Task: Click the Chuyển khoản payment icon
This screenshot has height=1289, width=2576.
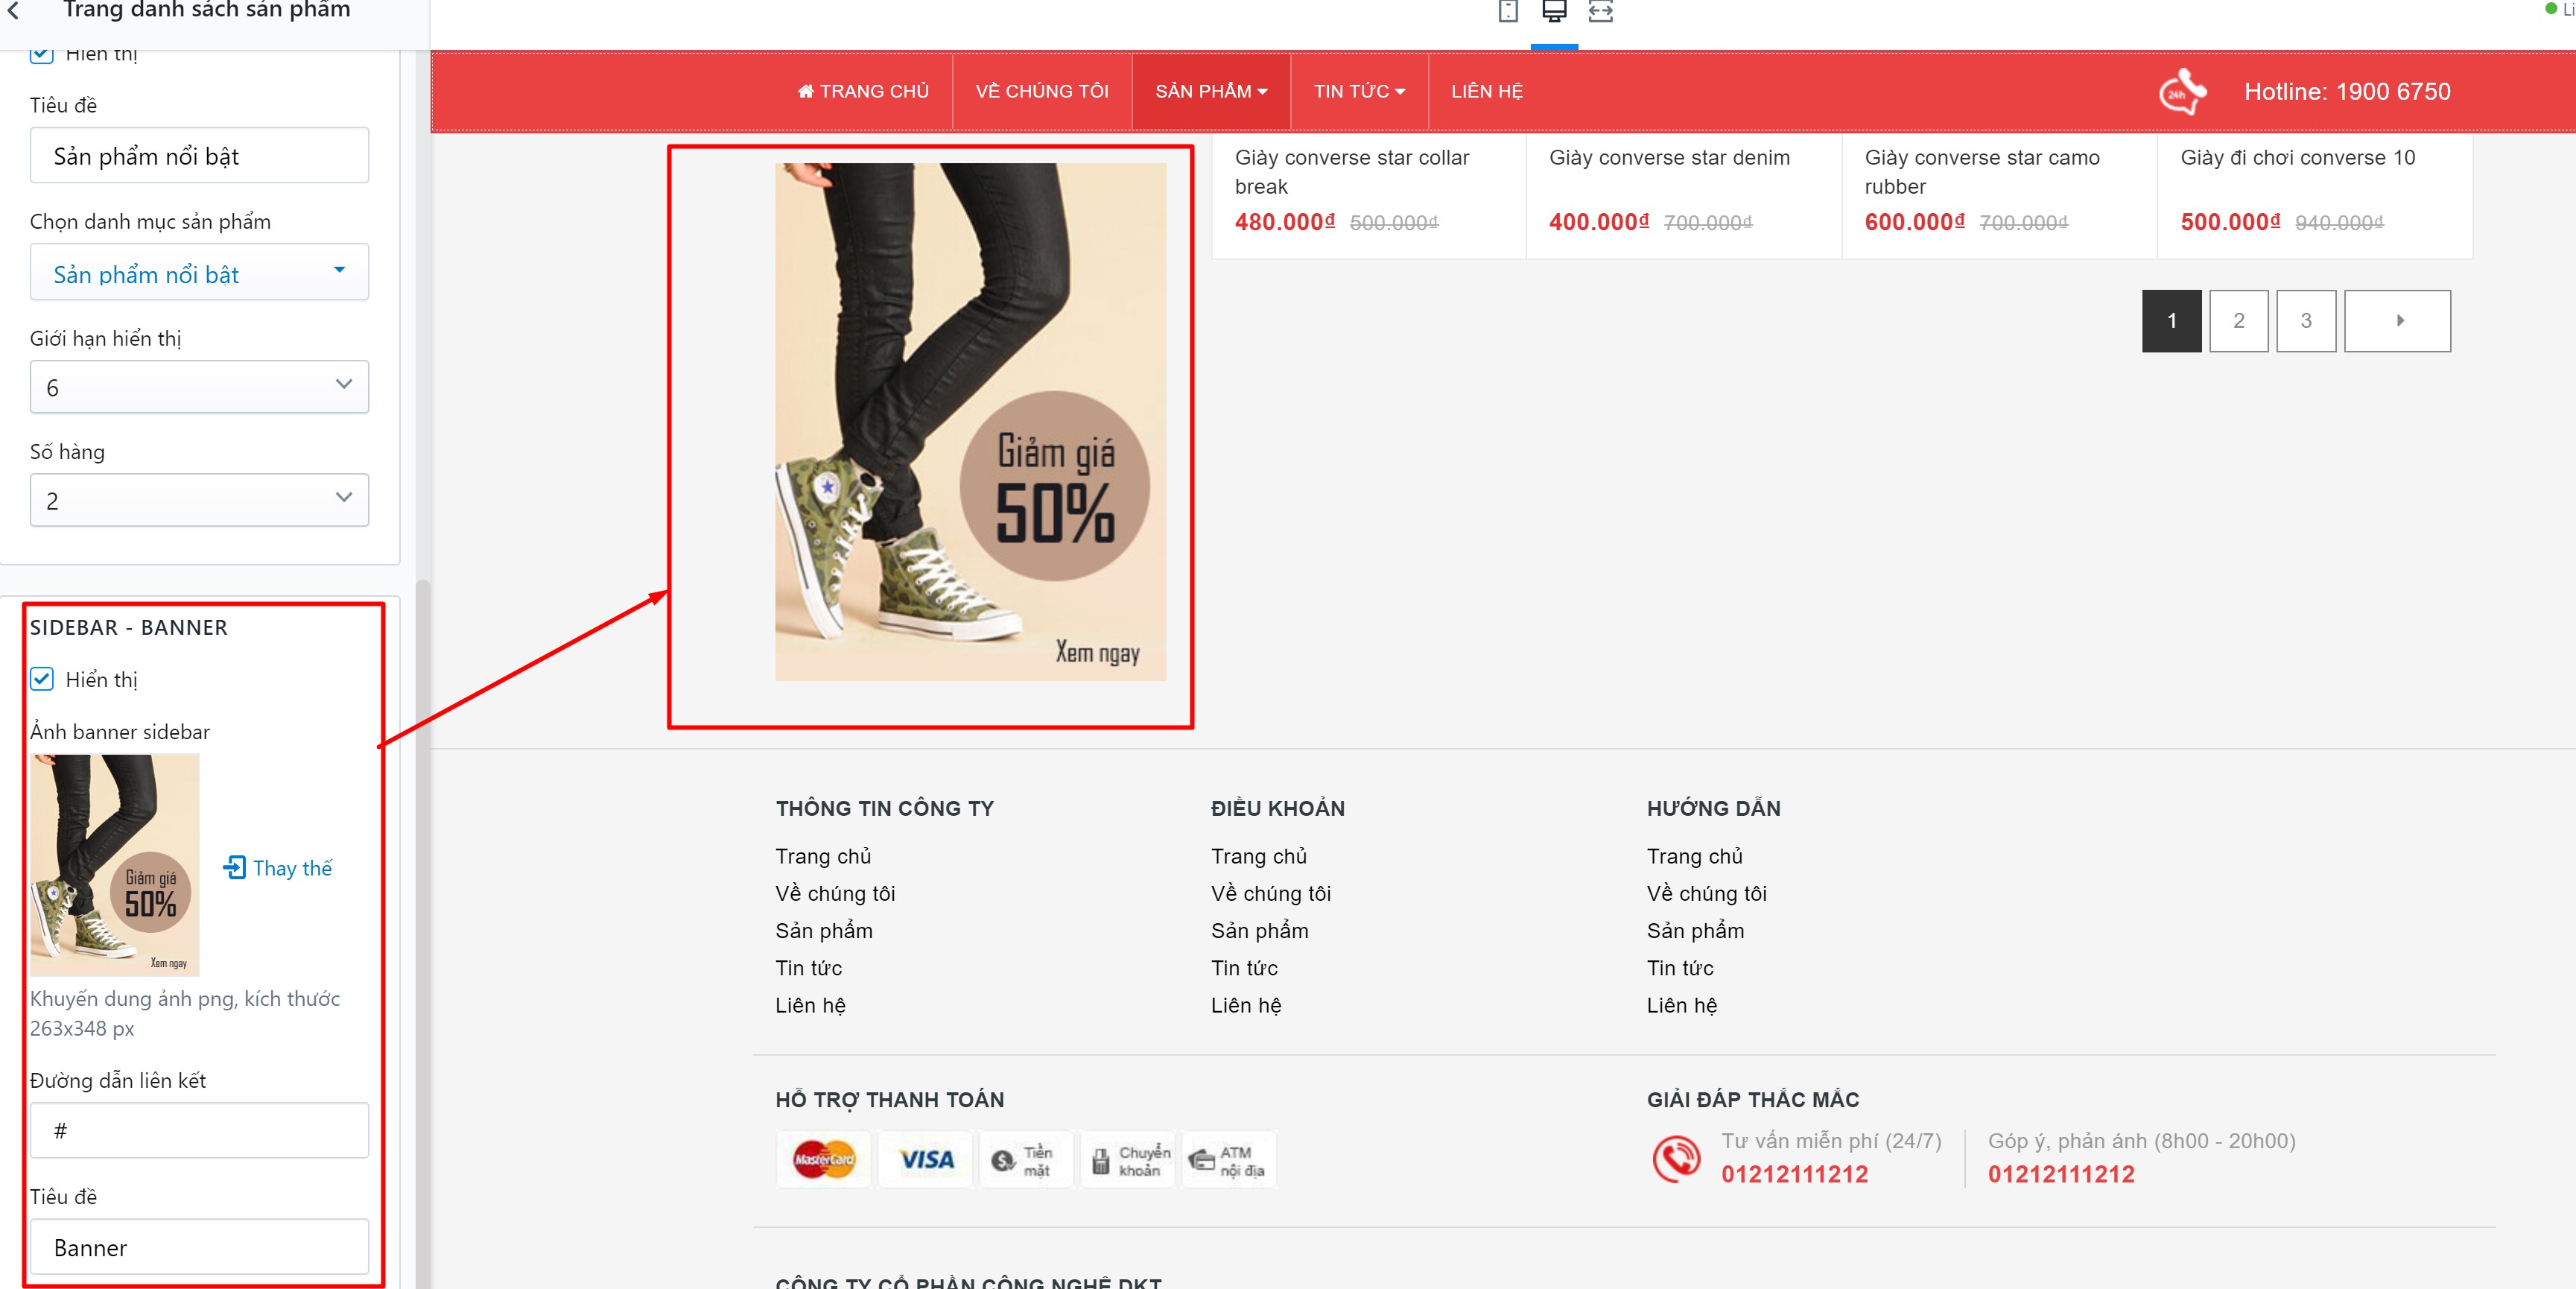Action: click(1128, 1160)
